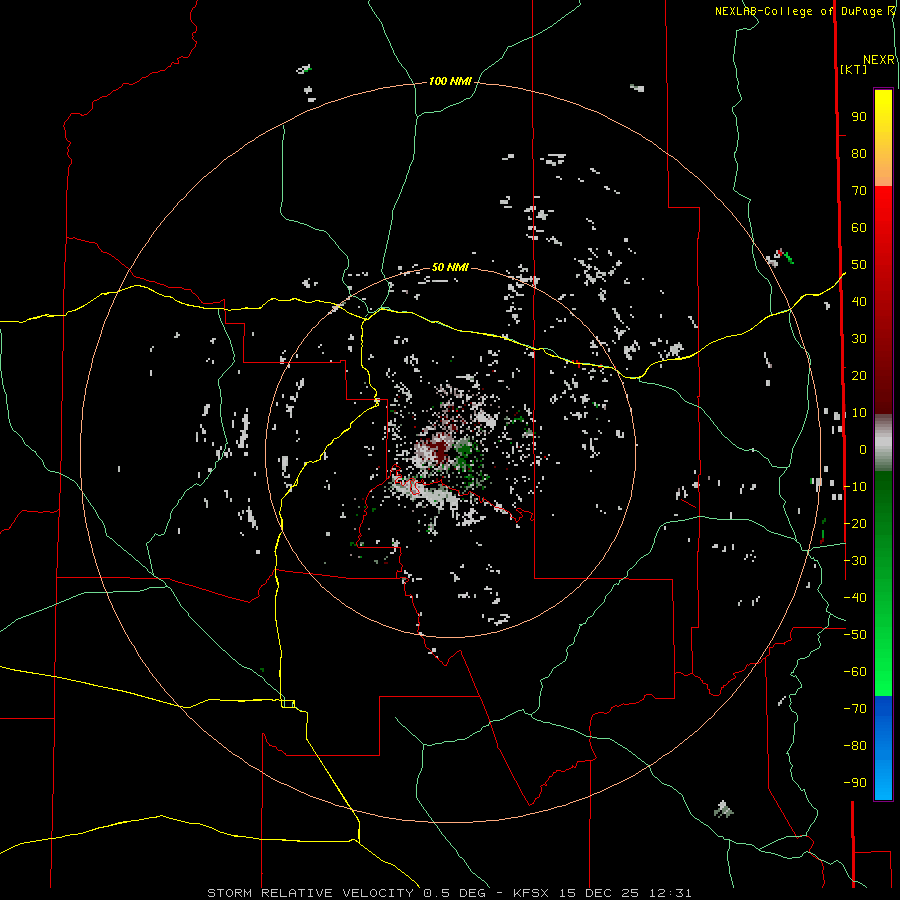900x900 pixels.
Task: Click the blue segment of velocity color bar
Action: (x=883, y=748)
